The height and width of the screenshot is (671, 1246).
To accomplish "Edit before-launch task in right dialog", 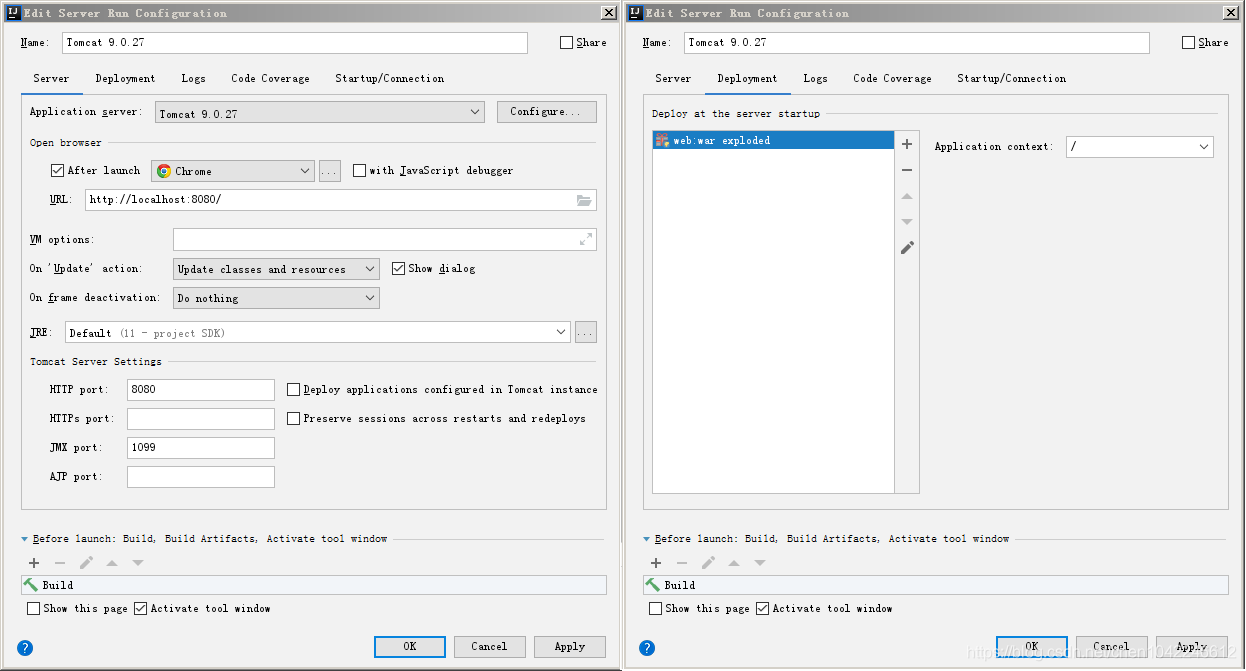I will [x=708, y=563].
